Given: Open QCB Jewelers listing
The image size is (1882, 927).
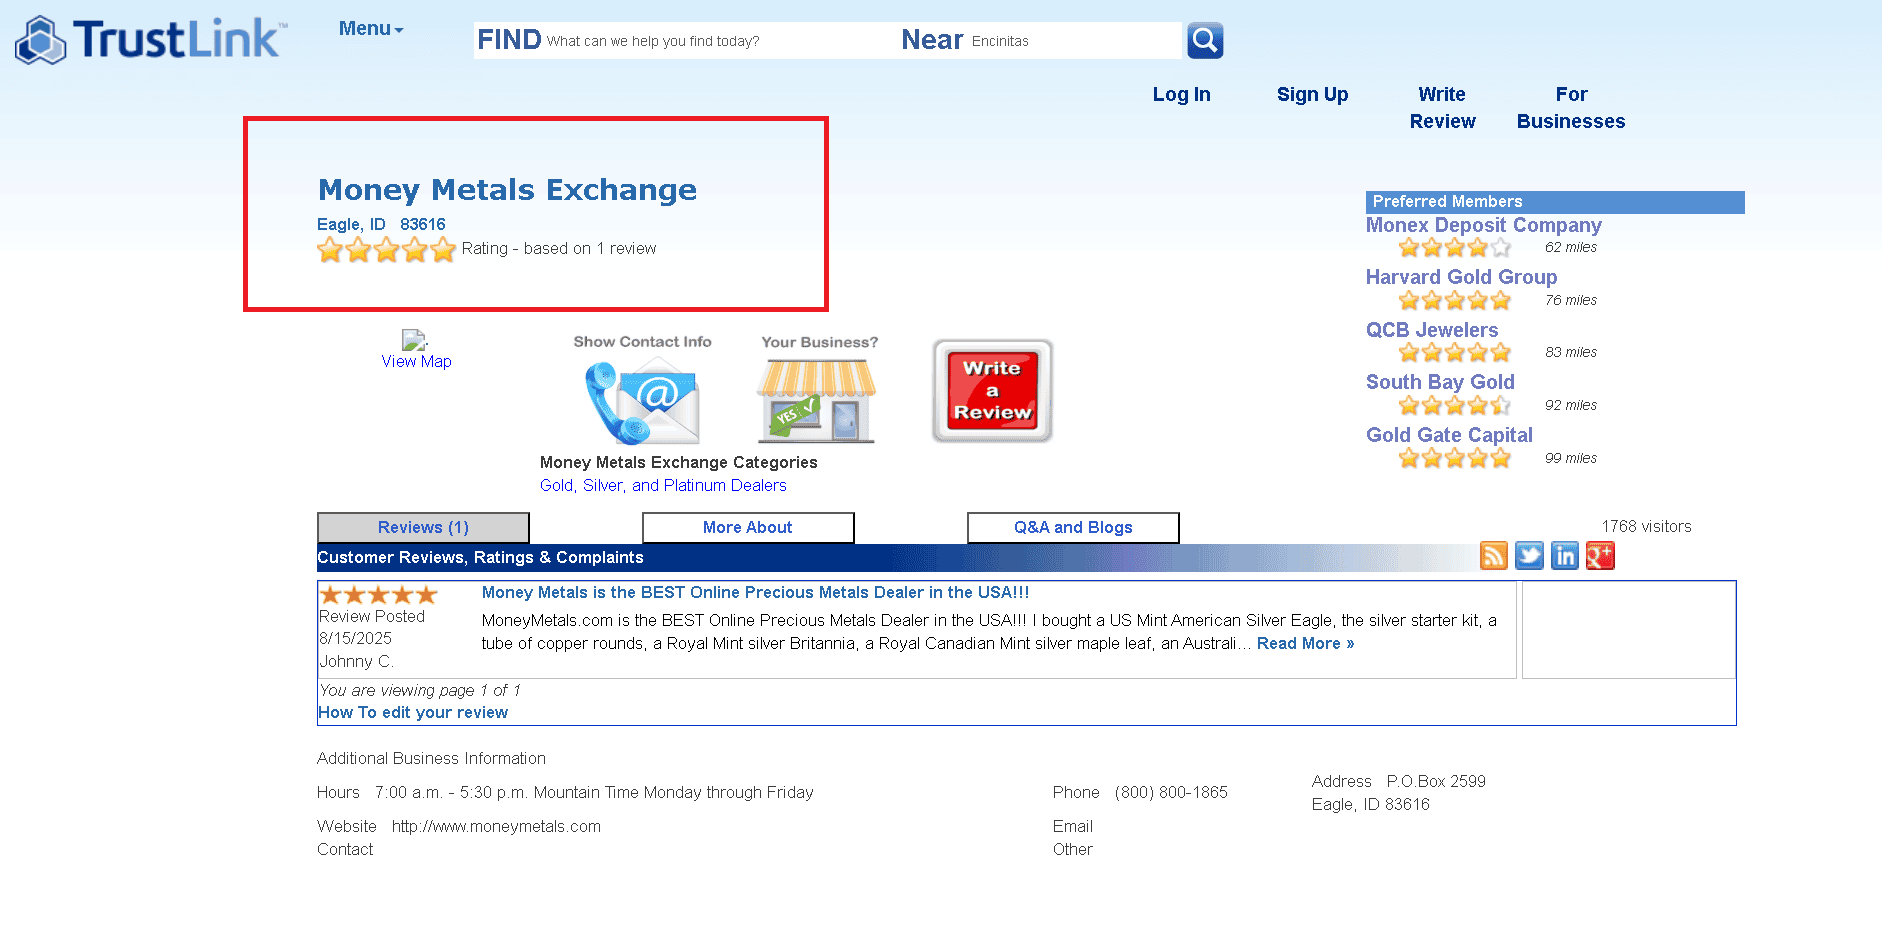Looking at the screenshot, I should pos(1432,330).
